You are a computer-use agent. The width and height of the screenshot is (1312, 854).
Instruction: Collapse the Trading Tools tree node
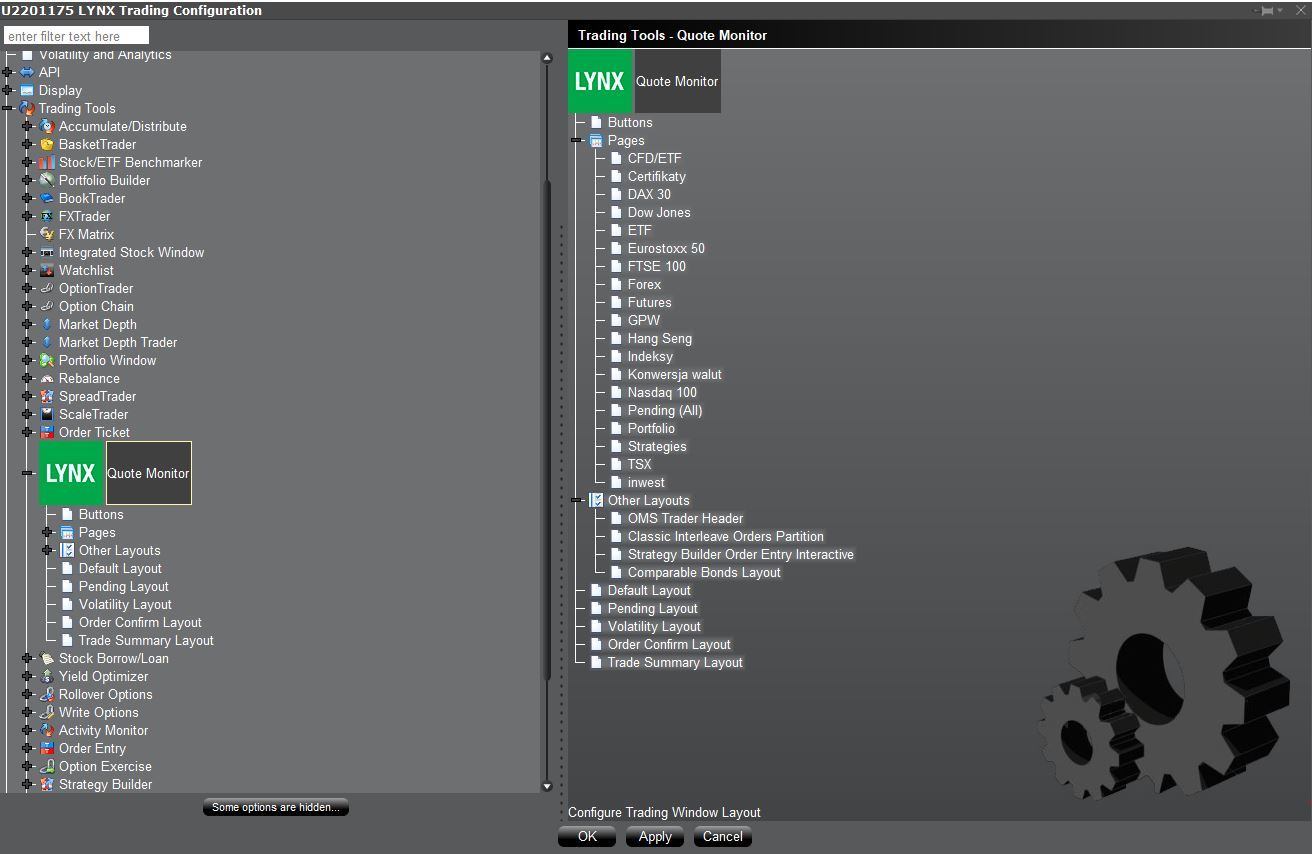(8, 108)
